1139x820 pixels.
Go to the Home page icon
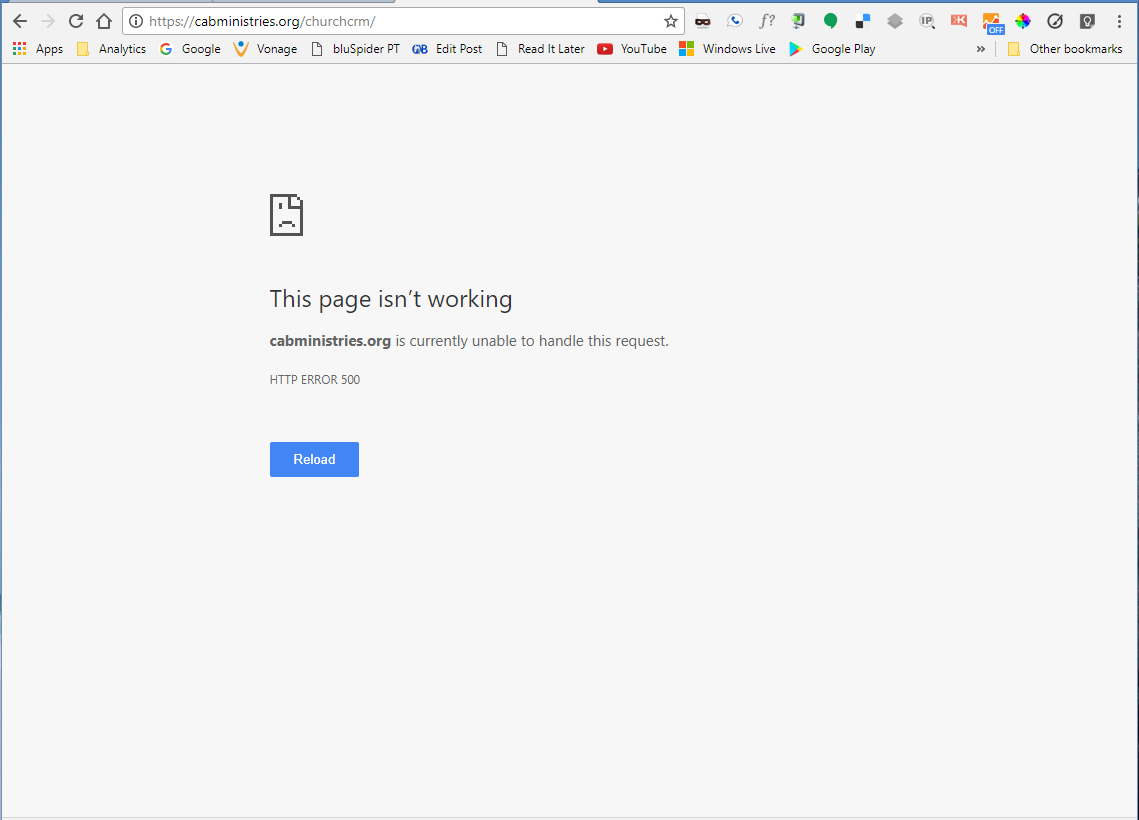tap(104, 21)
